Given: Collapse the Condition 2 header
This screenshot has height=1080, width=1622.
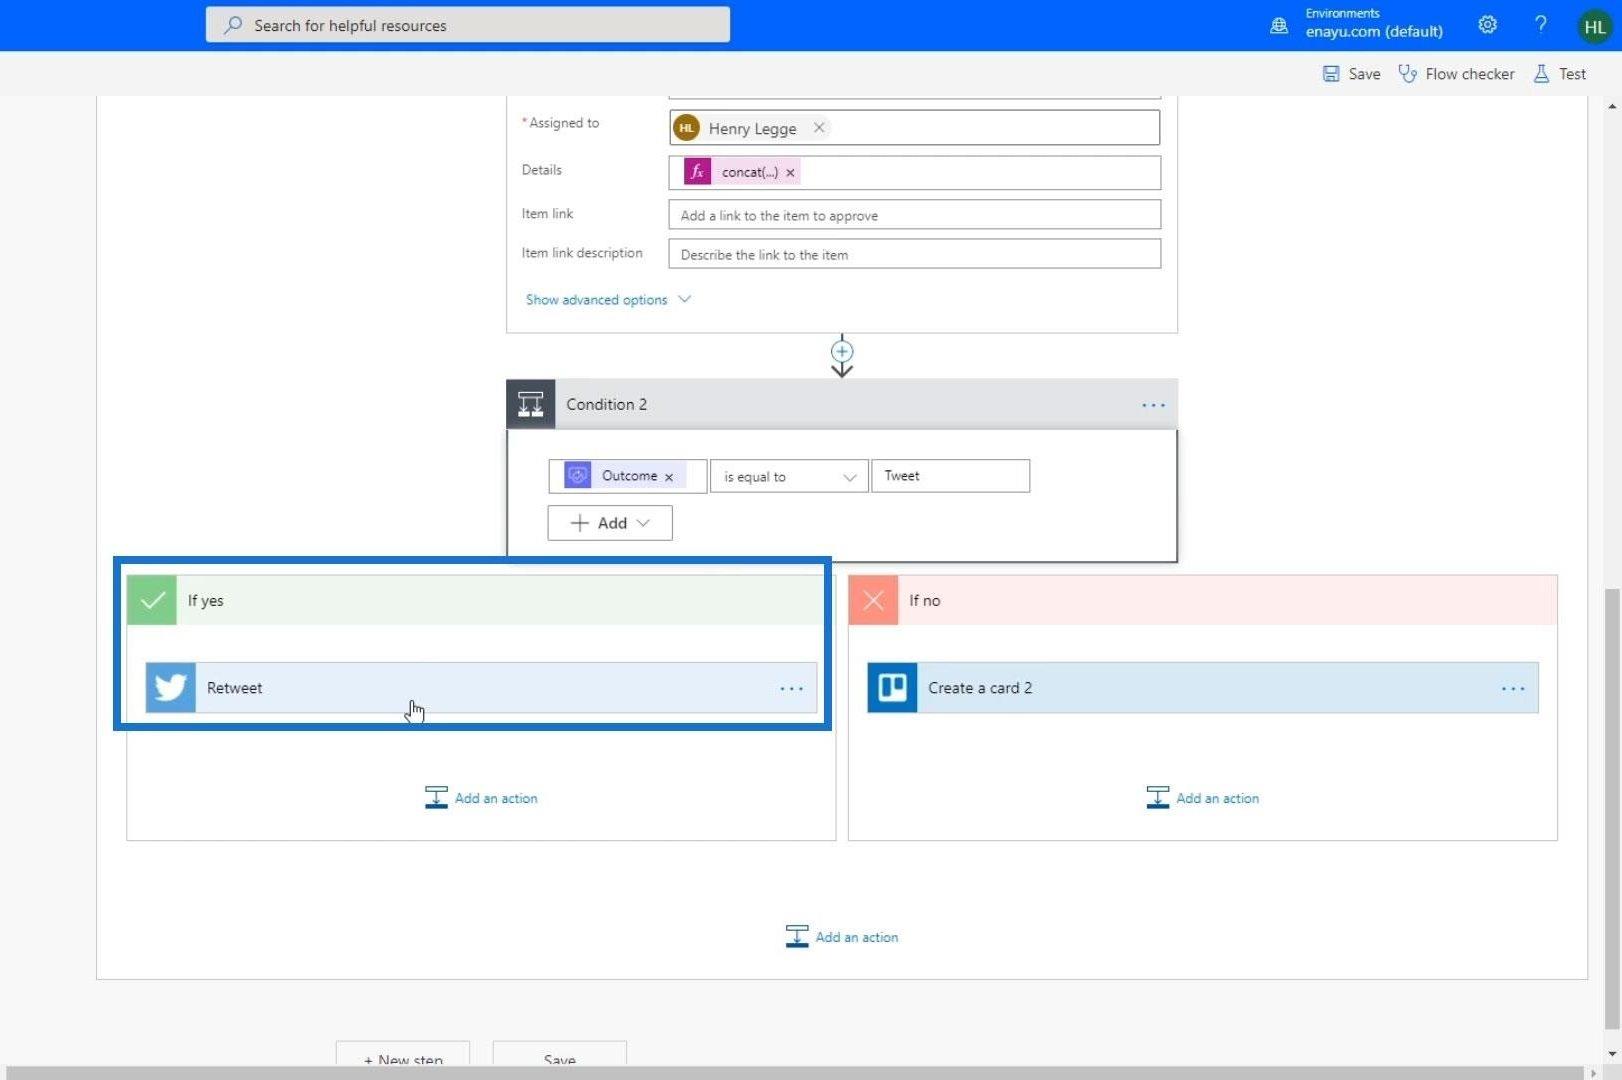Looking at the screenshot, I should [842, 404].
